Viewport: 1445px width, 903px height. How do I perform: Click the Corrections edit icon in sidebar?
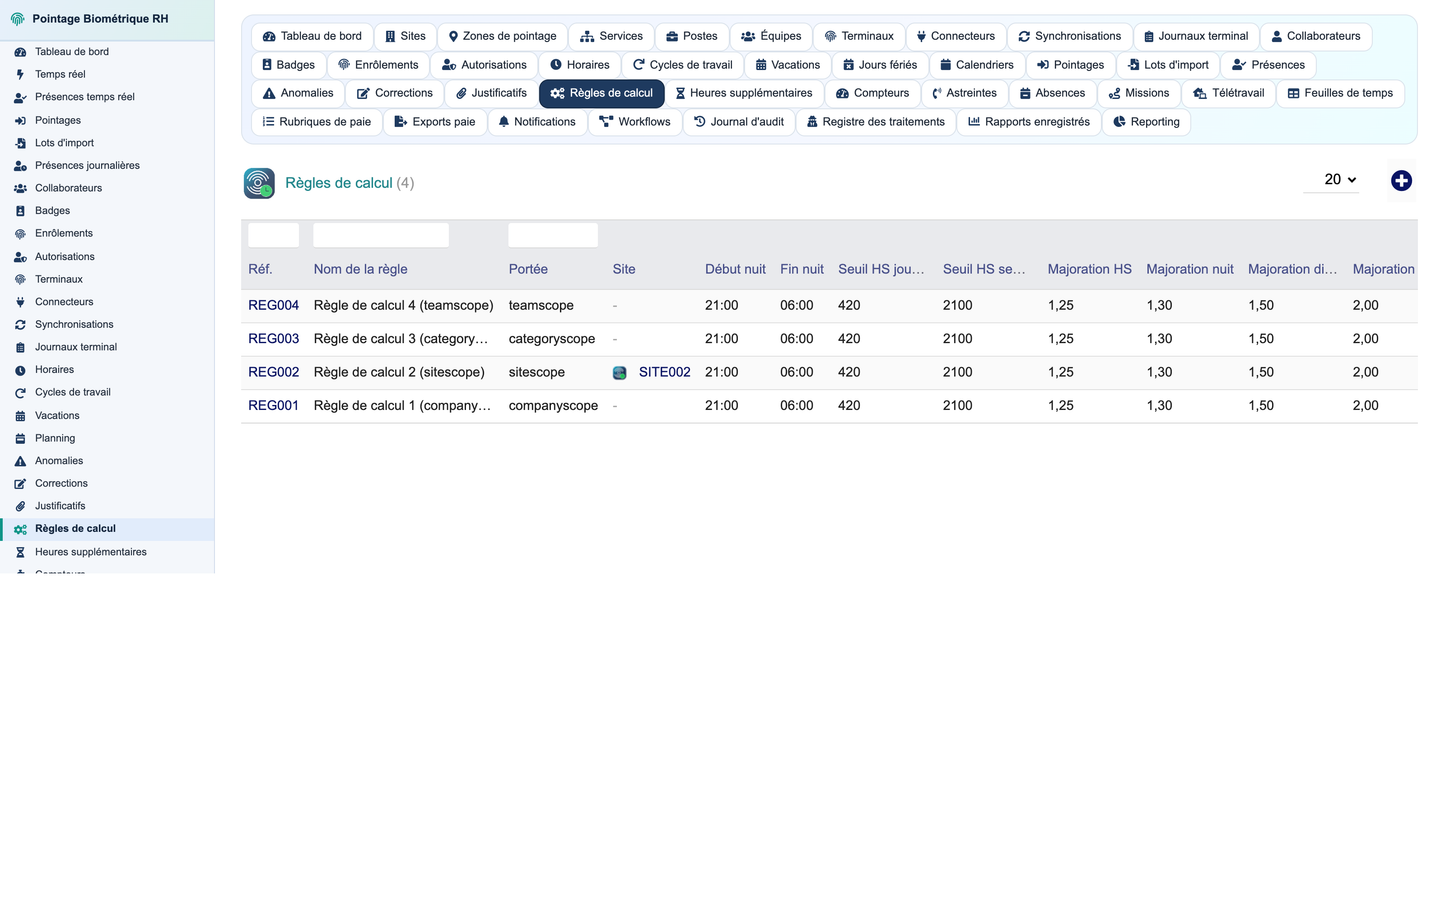20,484
